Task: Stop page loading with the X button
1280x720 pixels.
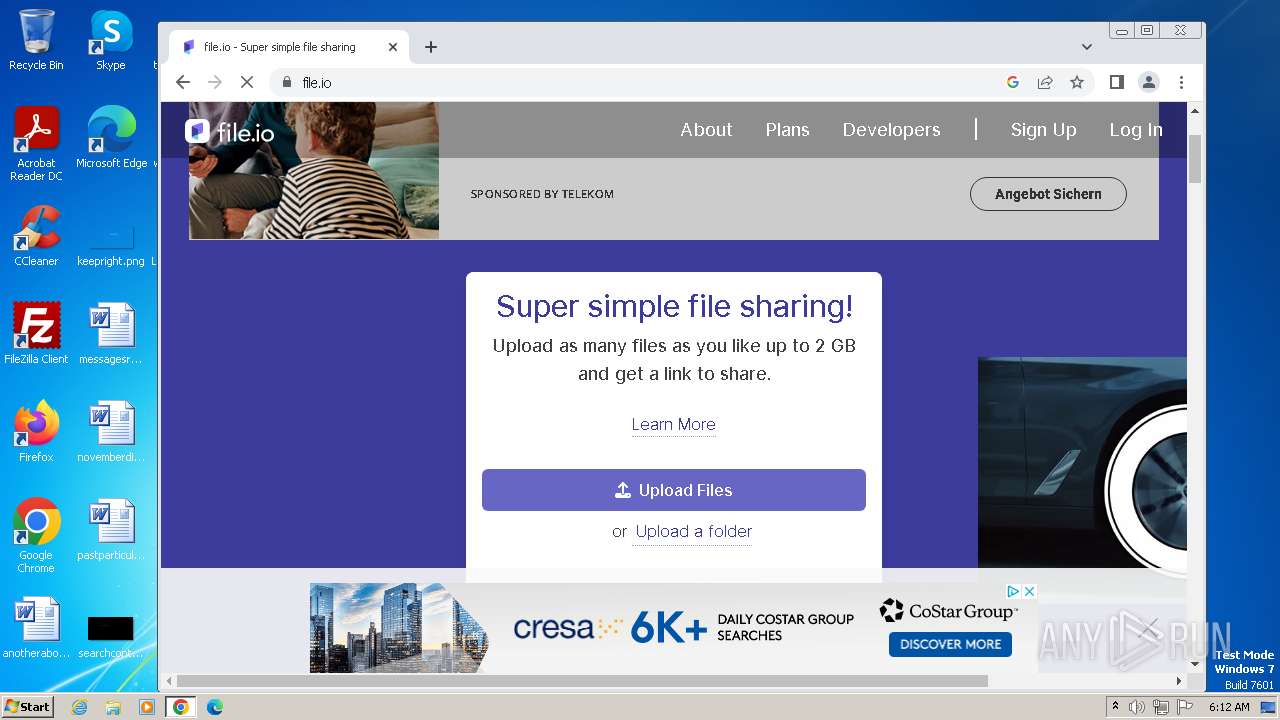Action: (x=247, y=82)
